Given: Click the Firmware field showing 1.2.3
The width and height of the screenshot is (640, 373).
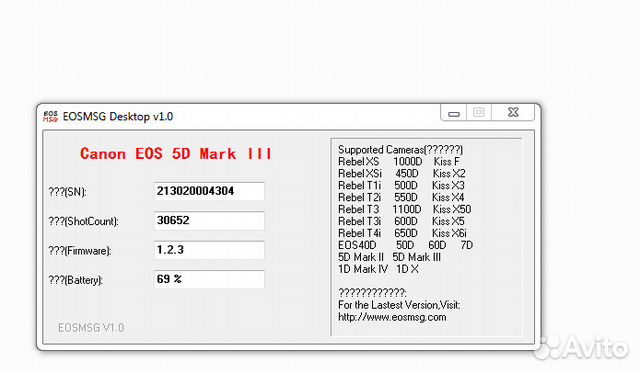Looking at the screenshot, I should (x=209, y=250).
